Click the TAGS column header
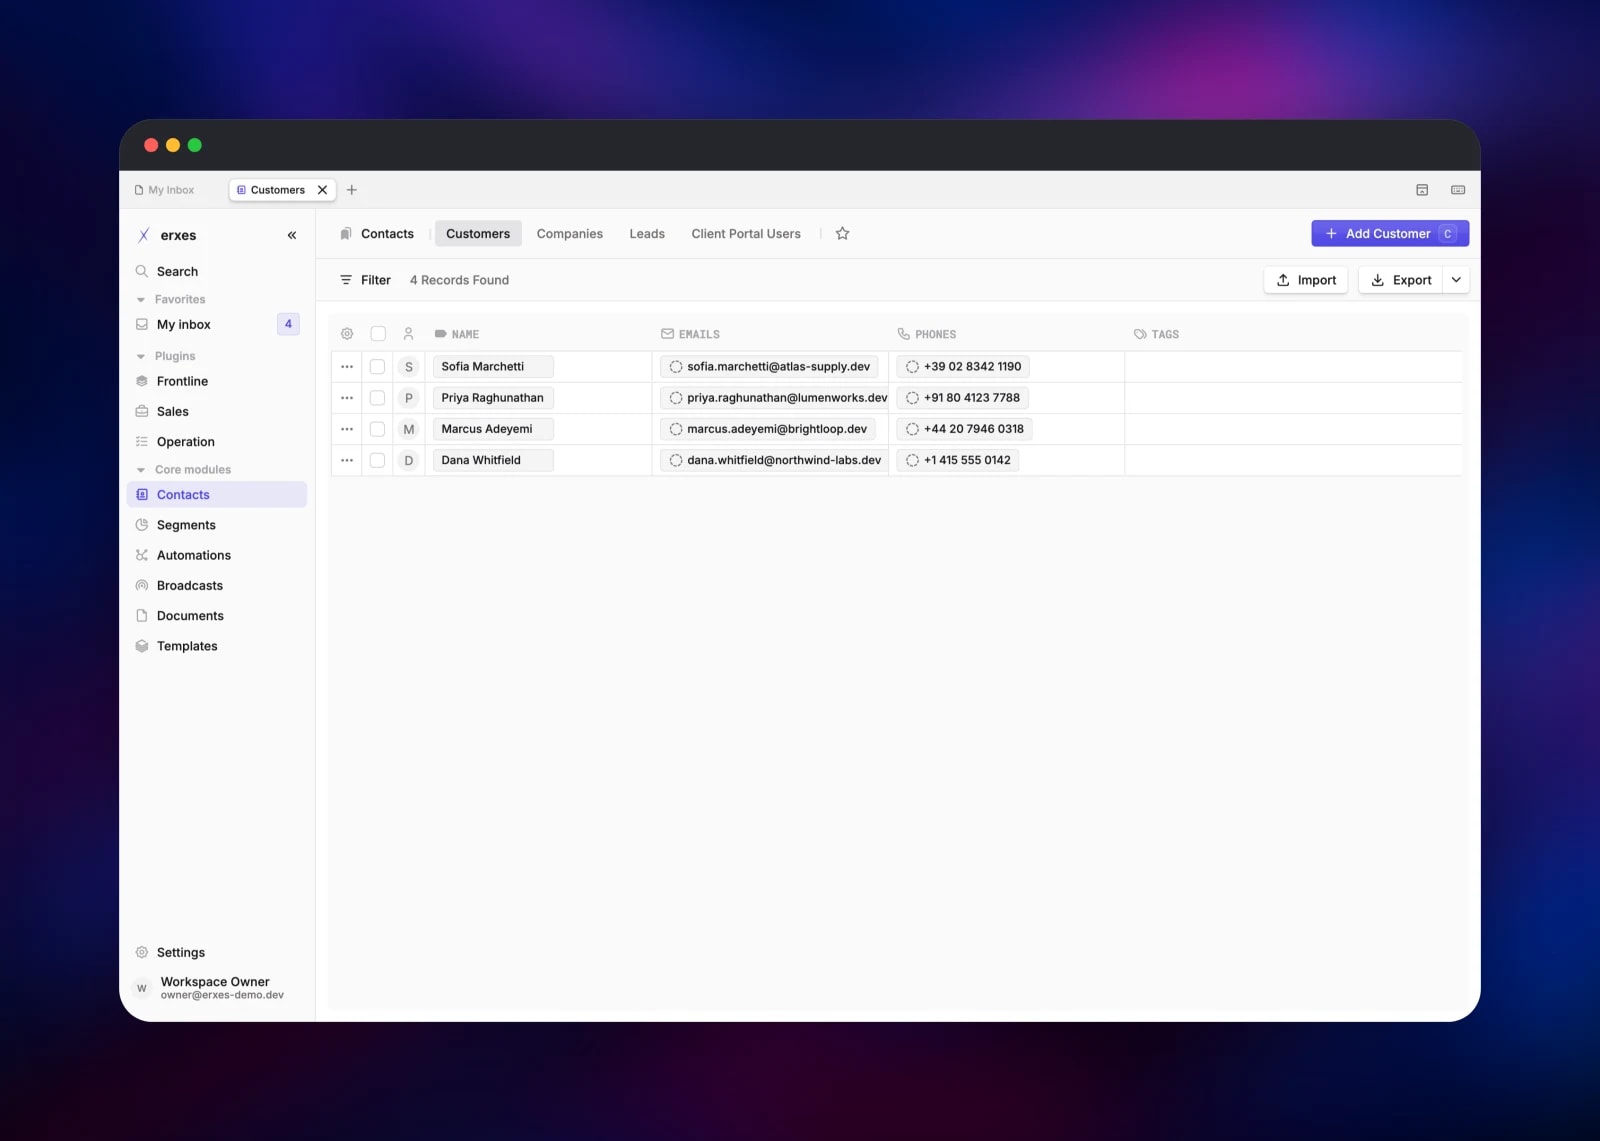1600x1141 pixels. coord(1156,334)
